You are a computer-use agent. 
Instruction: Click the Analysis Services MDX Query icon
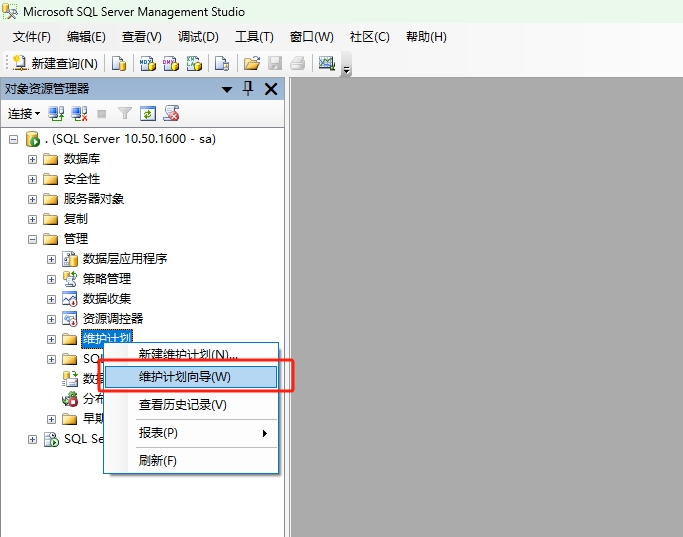(x=148, y=64)
